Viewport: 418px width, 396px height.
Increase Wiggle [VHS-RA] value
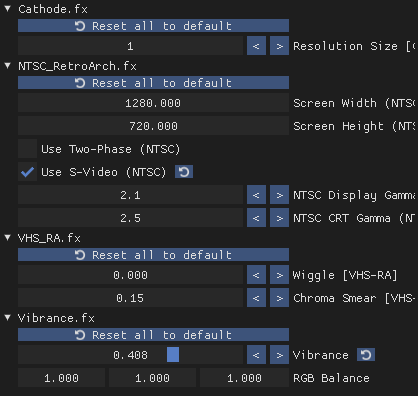pos(279,275)
